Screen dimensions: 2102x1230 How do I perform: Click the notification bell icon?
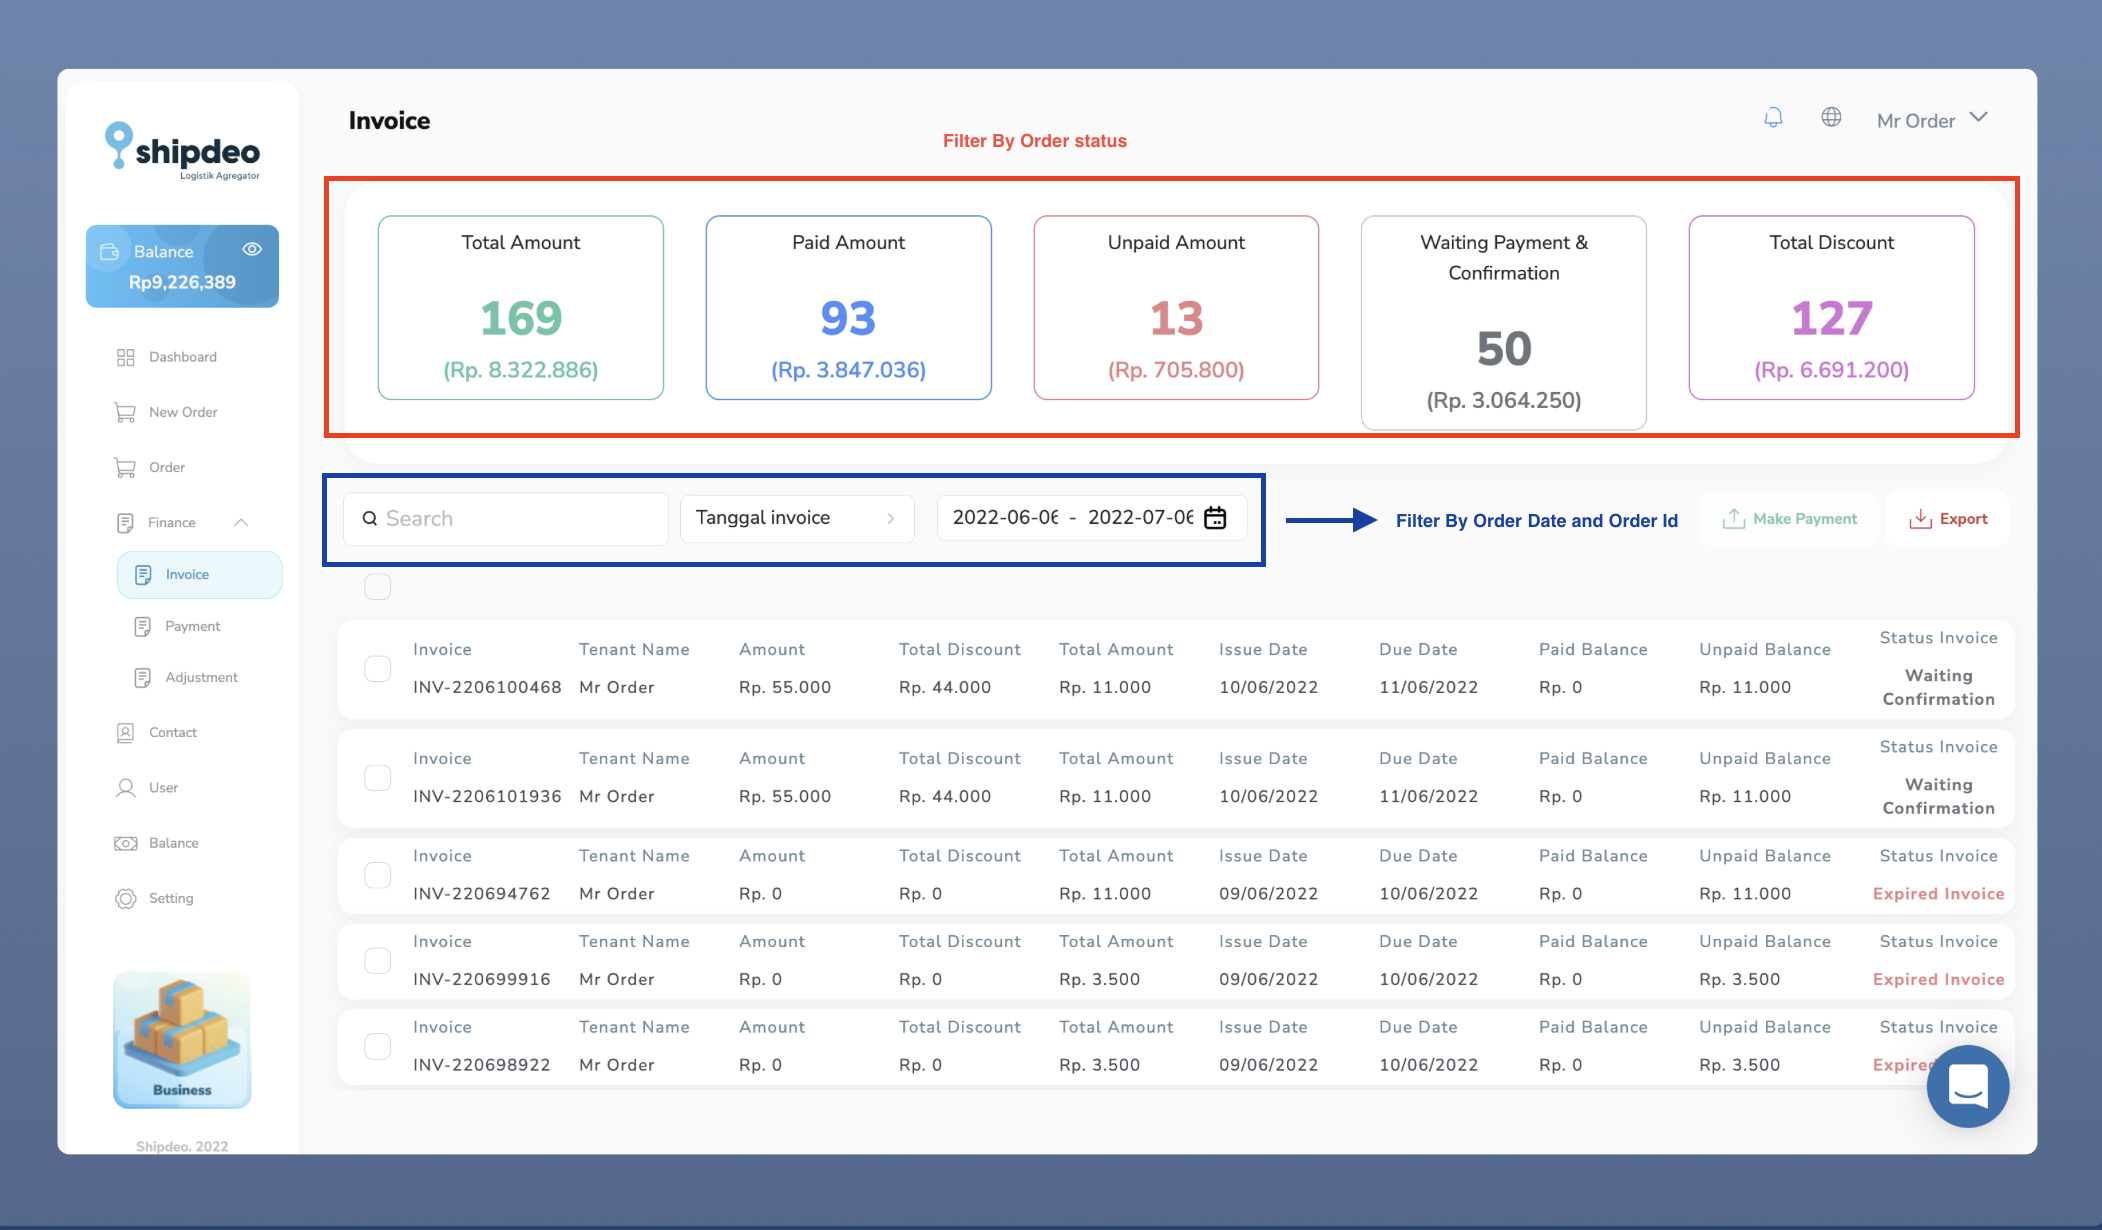pyautogui.click(x=1773, y=118)
